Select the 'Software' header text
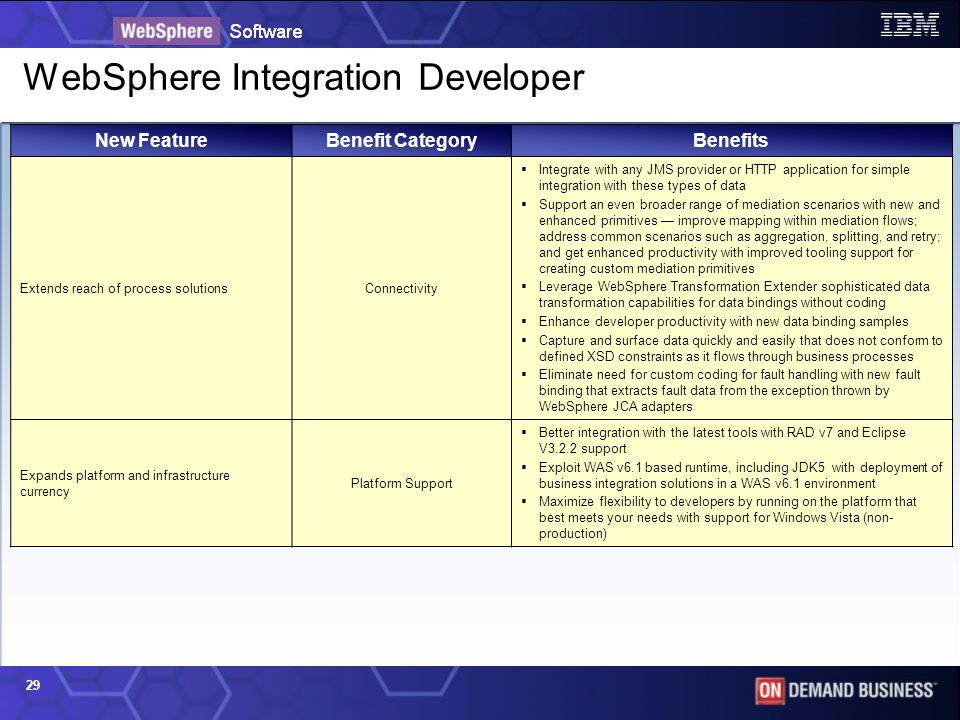Screen dimensions: 960x720 [266, 31]
